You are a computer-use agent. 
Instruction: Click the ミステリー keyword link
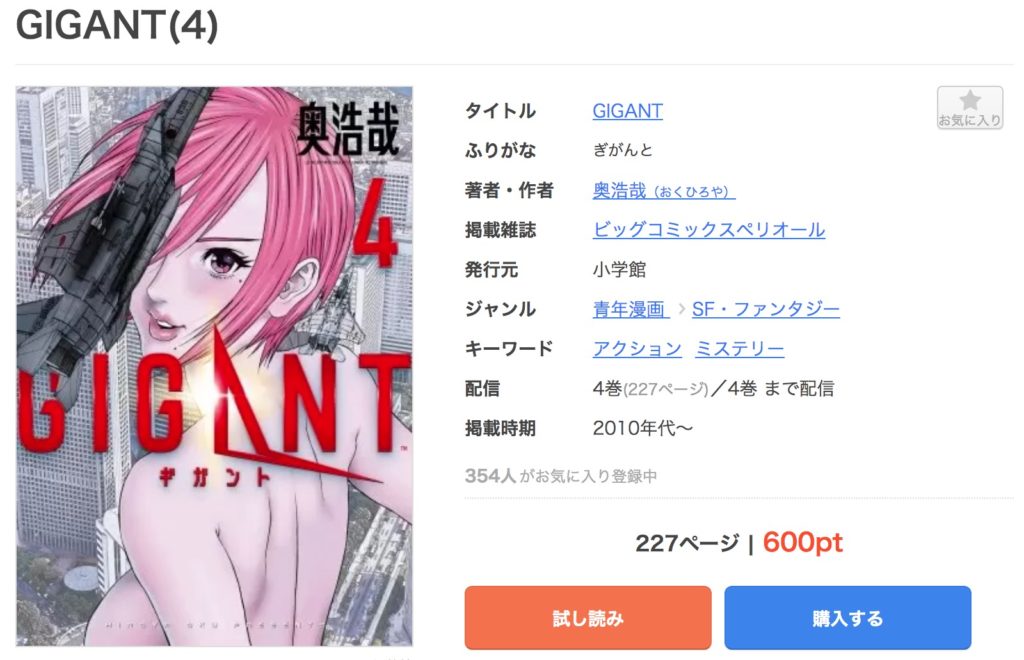[x=739, y=349]
